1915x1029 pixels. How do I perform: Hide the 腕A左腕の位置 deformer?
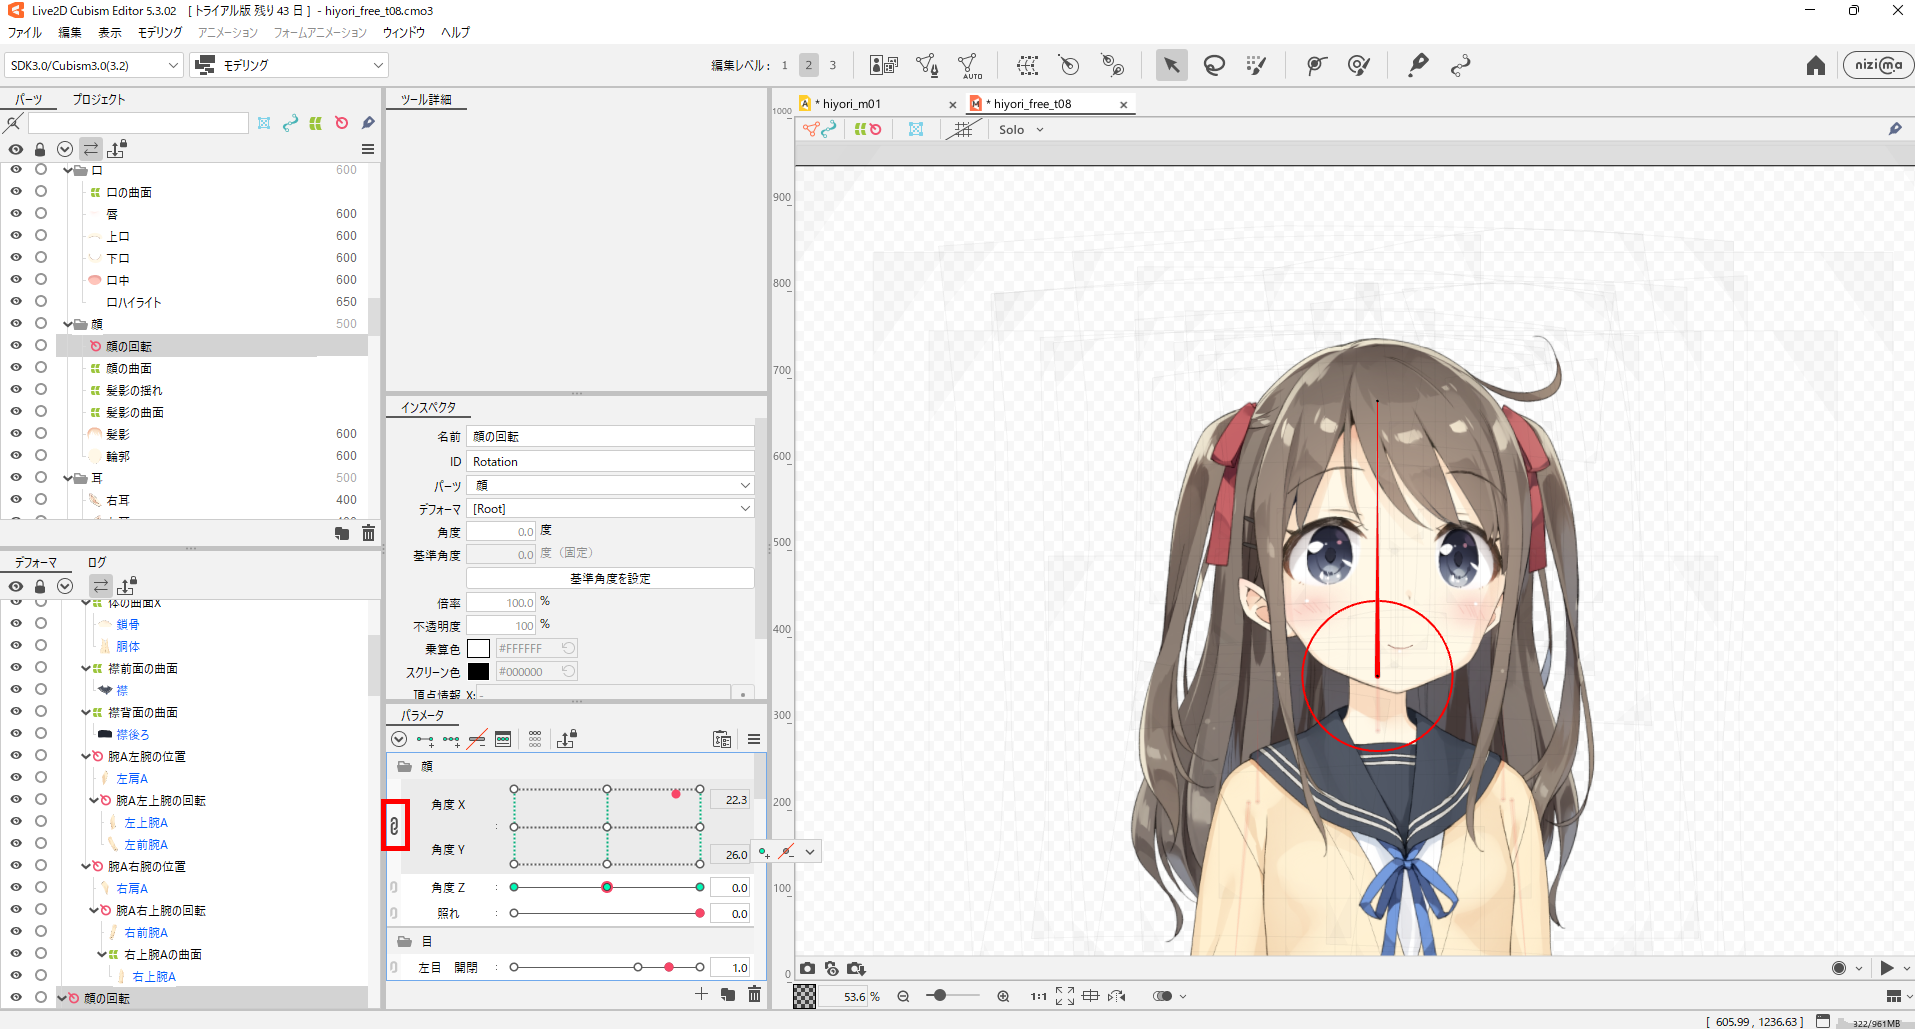pyautogui.click(x=15, y=755)
